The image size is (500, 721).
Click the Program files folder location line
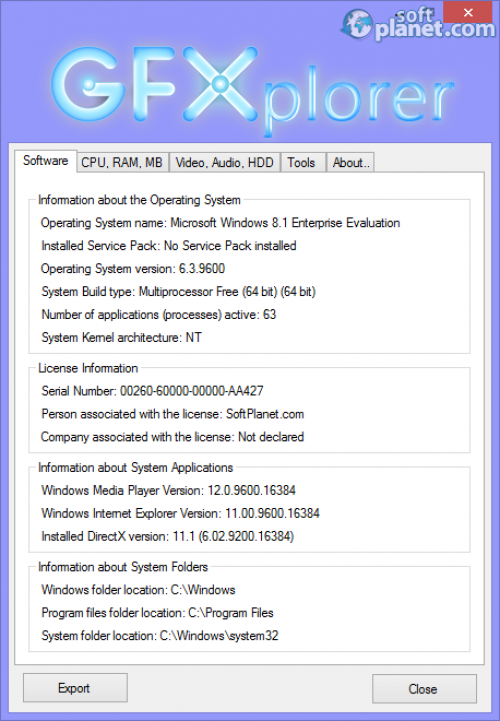[157, 613]
